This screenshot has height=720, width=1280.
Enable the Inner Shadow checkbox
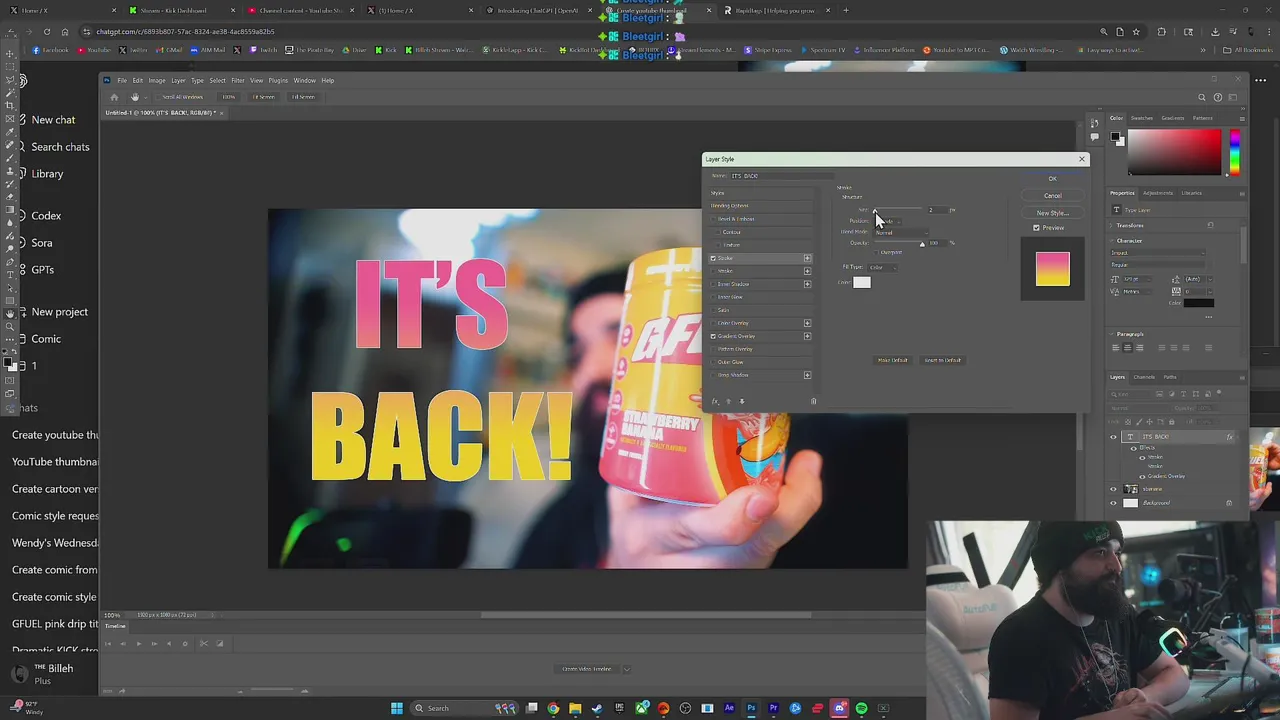tap(713, 284)
